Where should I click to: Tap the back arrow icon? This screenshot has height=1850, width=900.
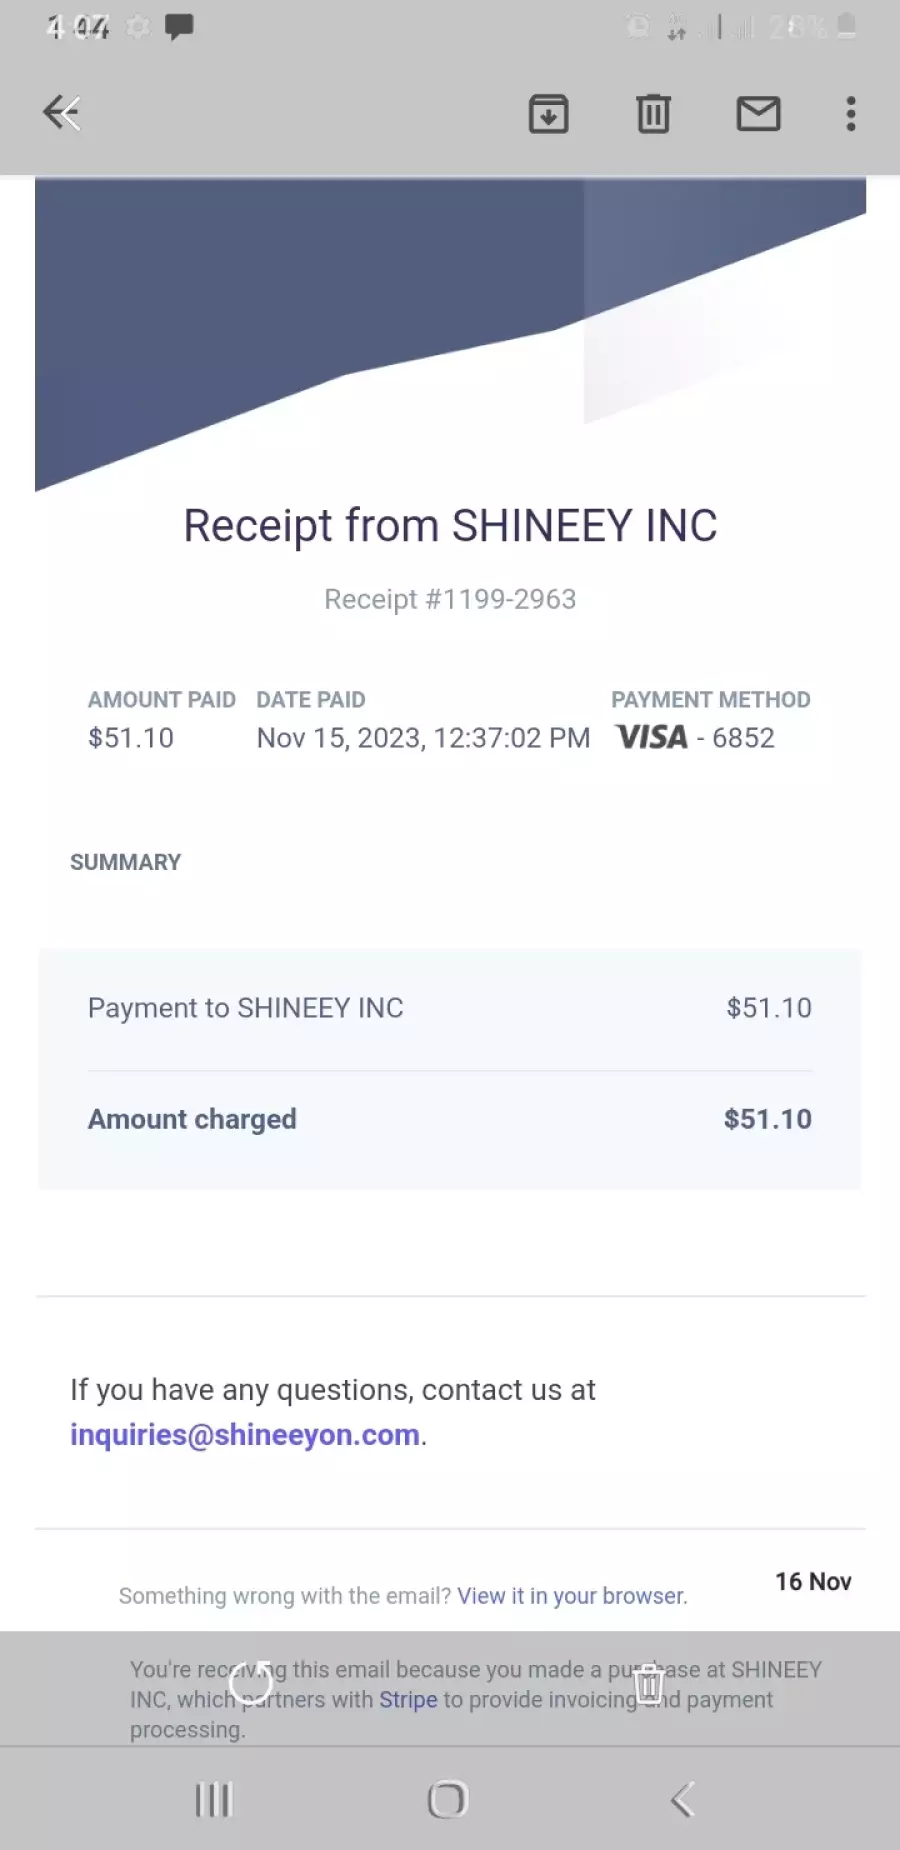[61, 113]
